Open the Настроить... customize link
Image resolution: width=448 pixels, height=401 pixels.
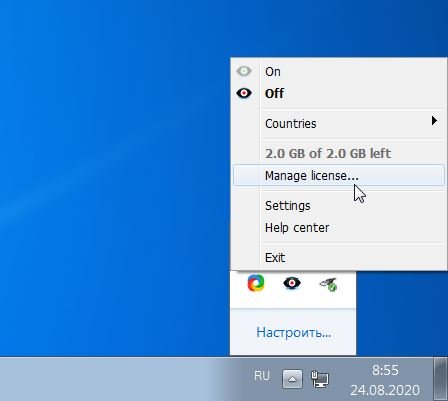click(x=294, y=332)
